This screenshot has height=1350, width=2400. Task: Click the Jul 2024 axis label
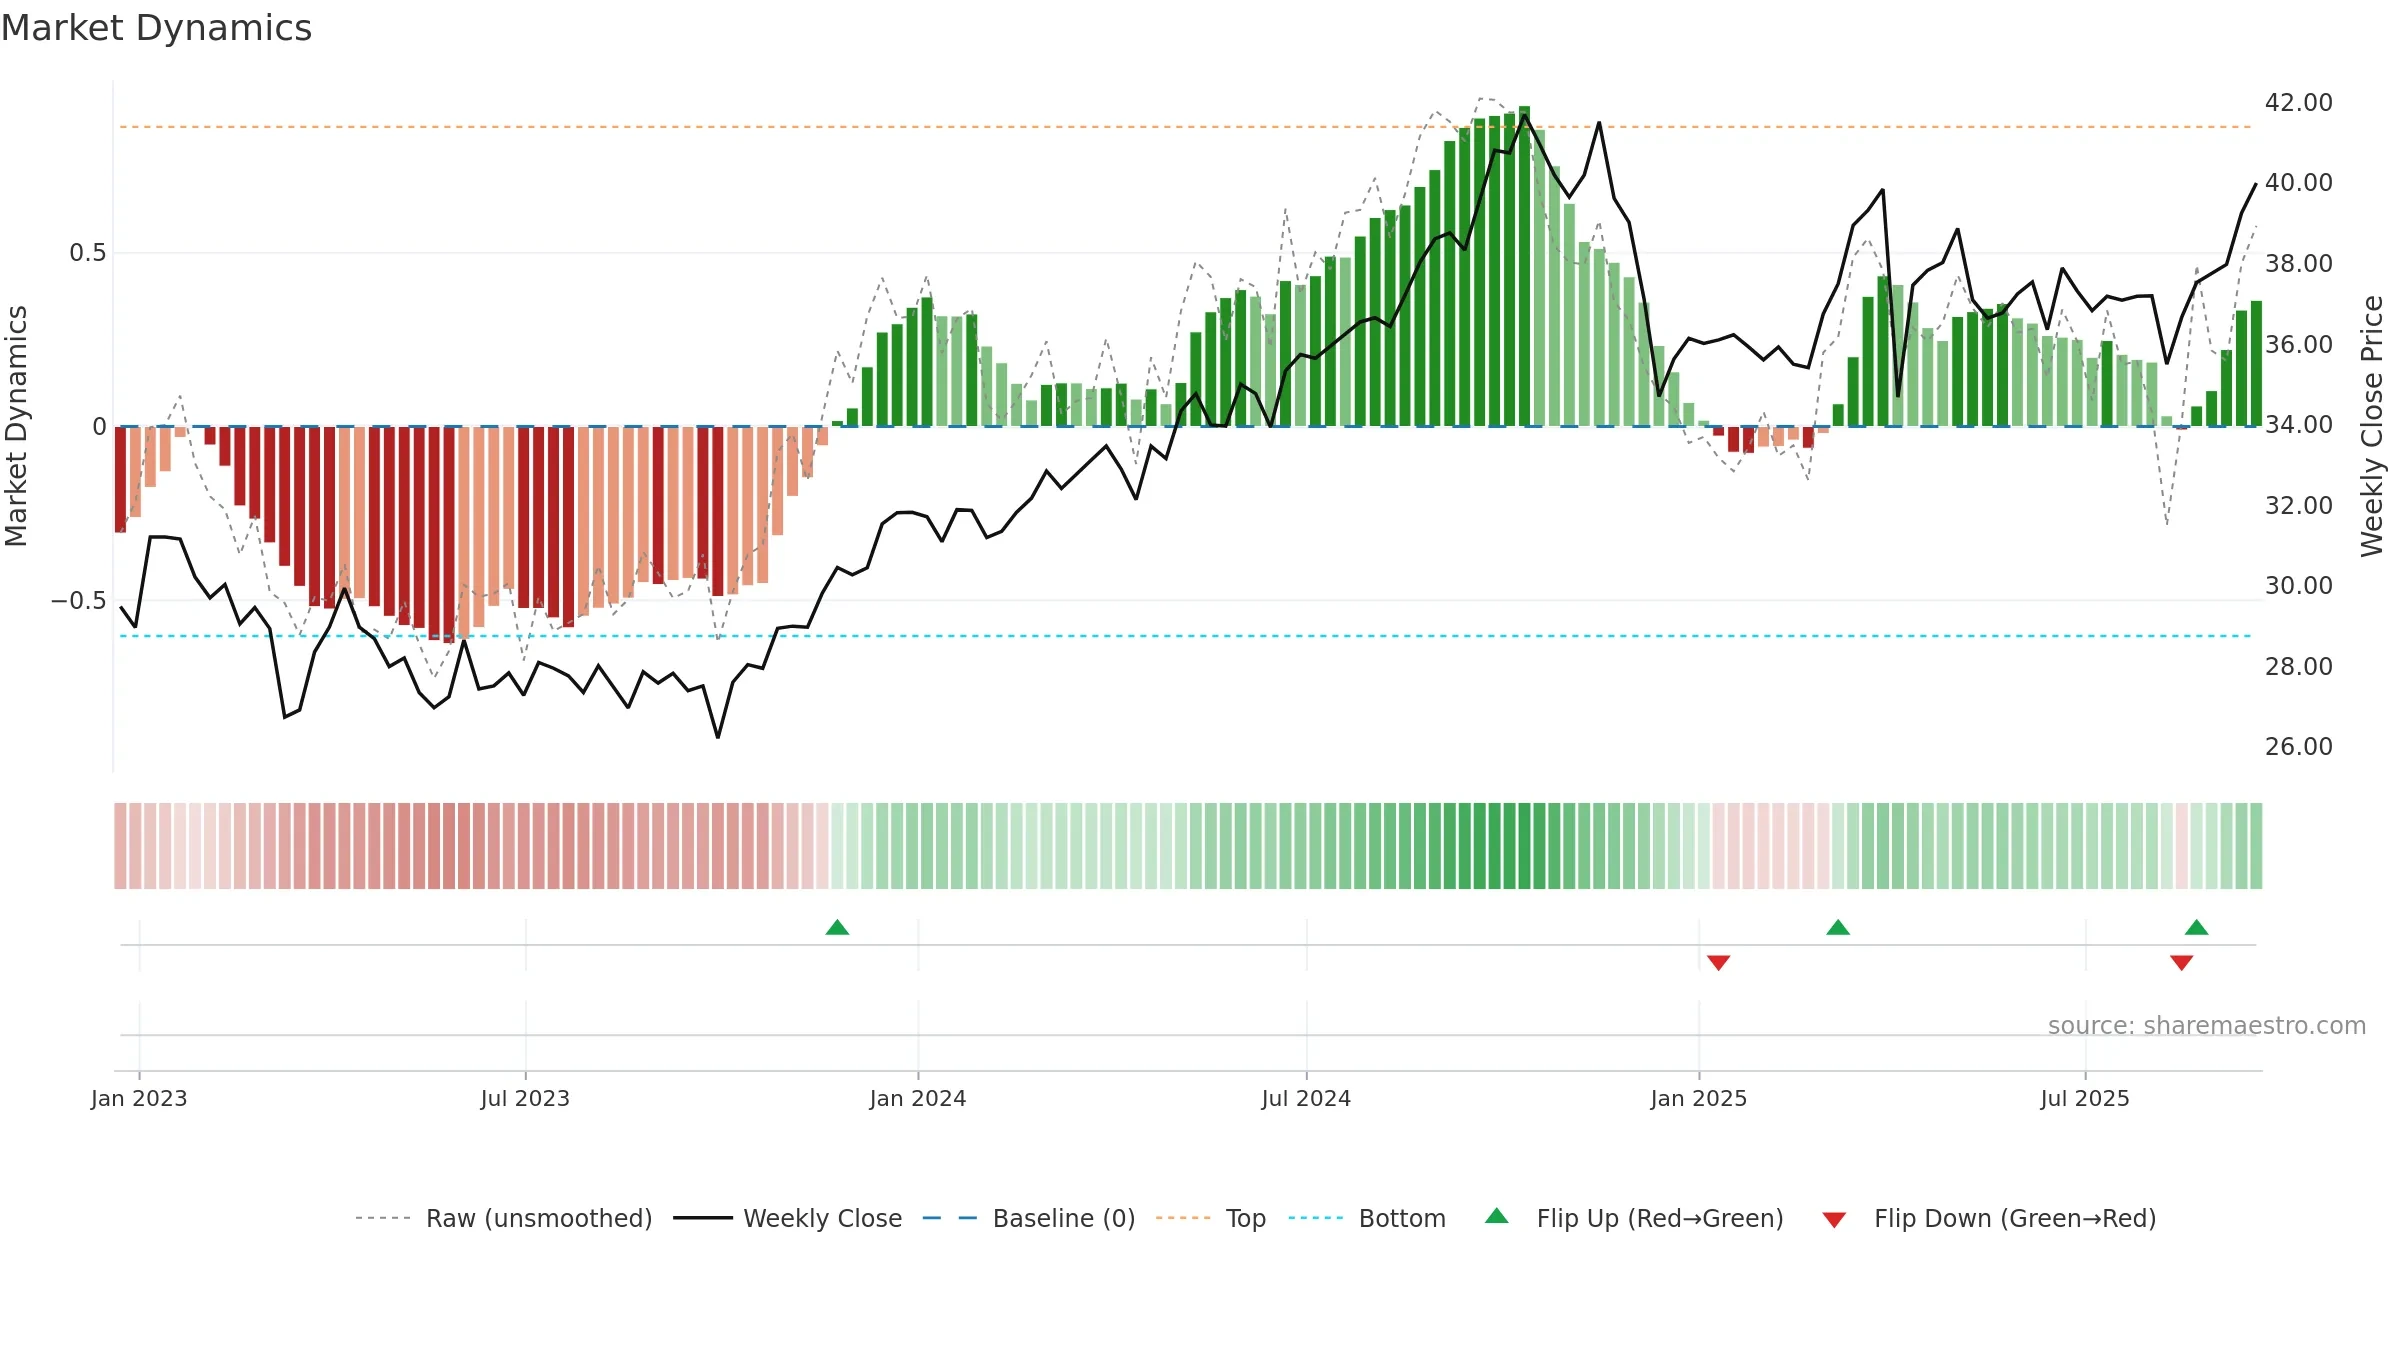(x=1306, y=1098)
